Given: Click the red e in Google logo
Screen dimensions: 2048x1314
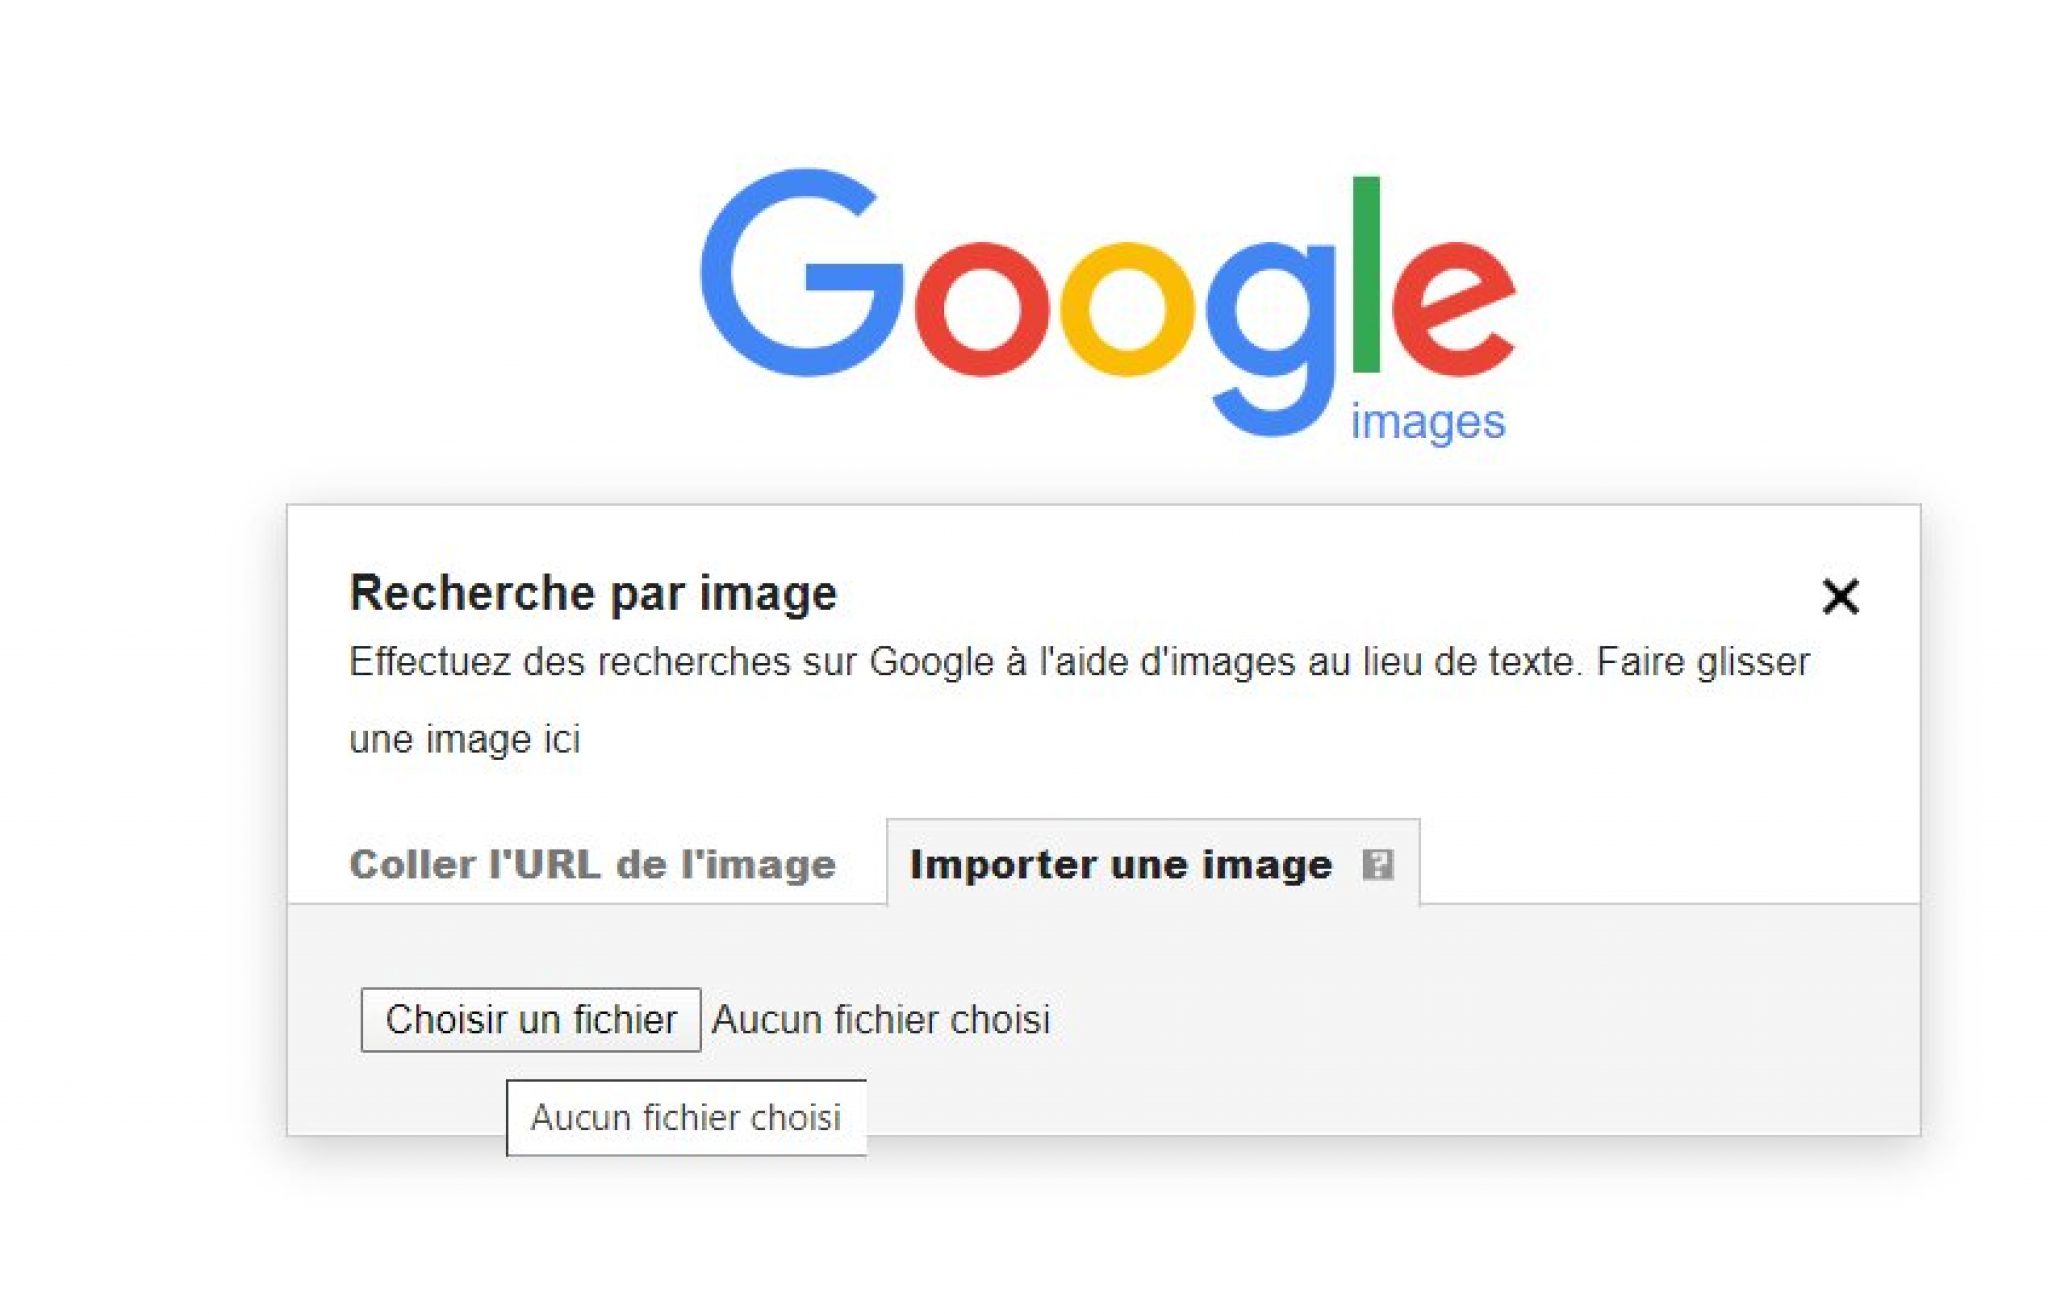Looking at the screenshot, I should coord(1452,309).
